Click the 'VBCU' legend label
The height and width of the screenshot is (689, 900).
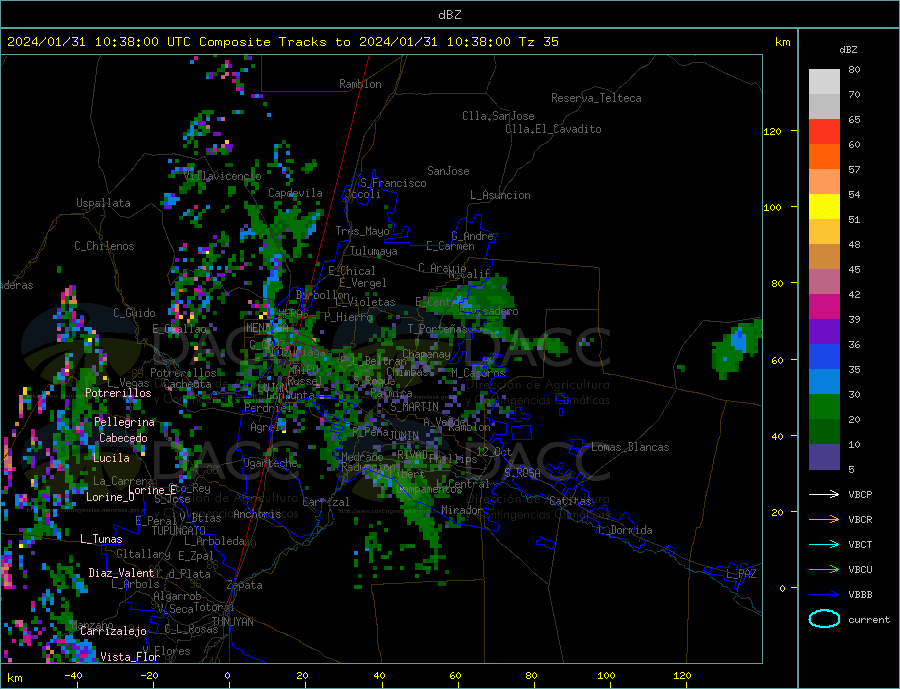[x=860, y=570]
